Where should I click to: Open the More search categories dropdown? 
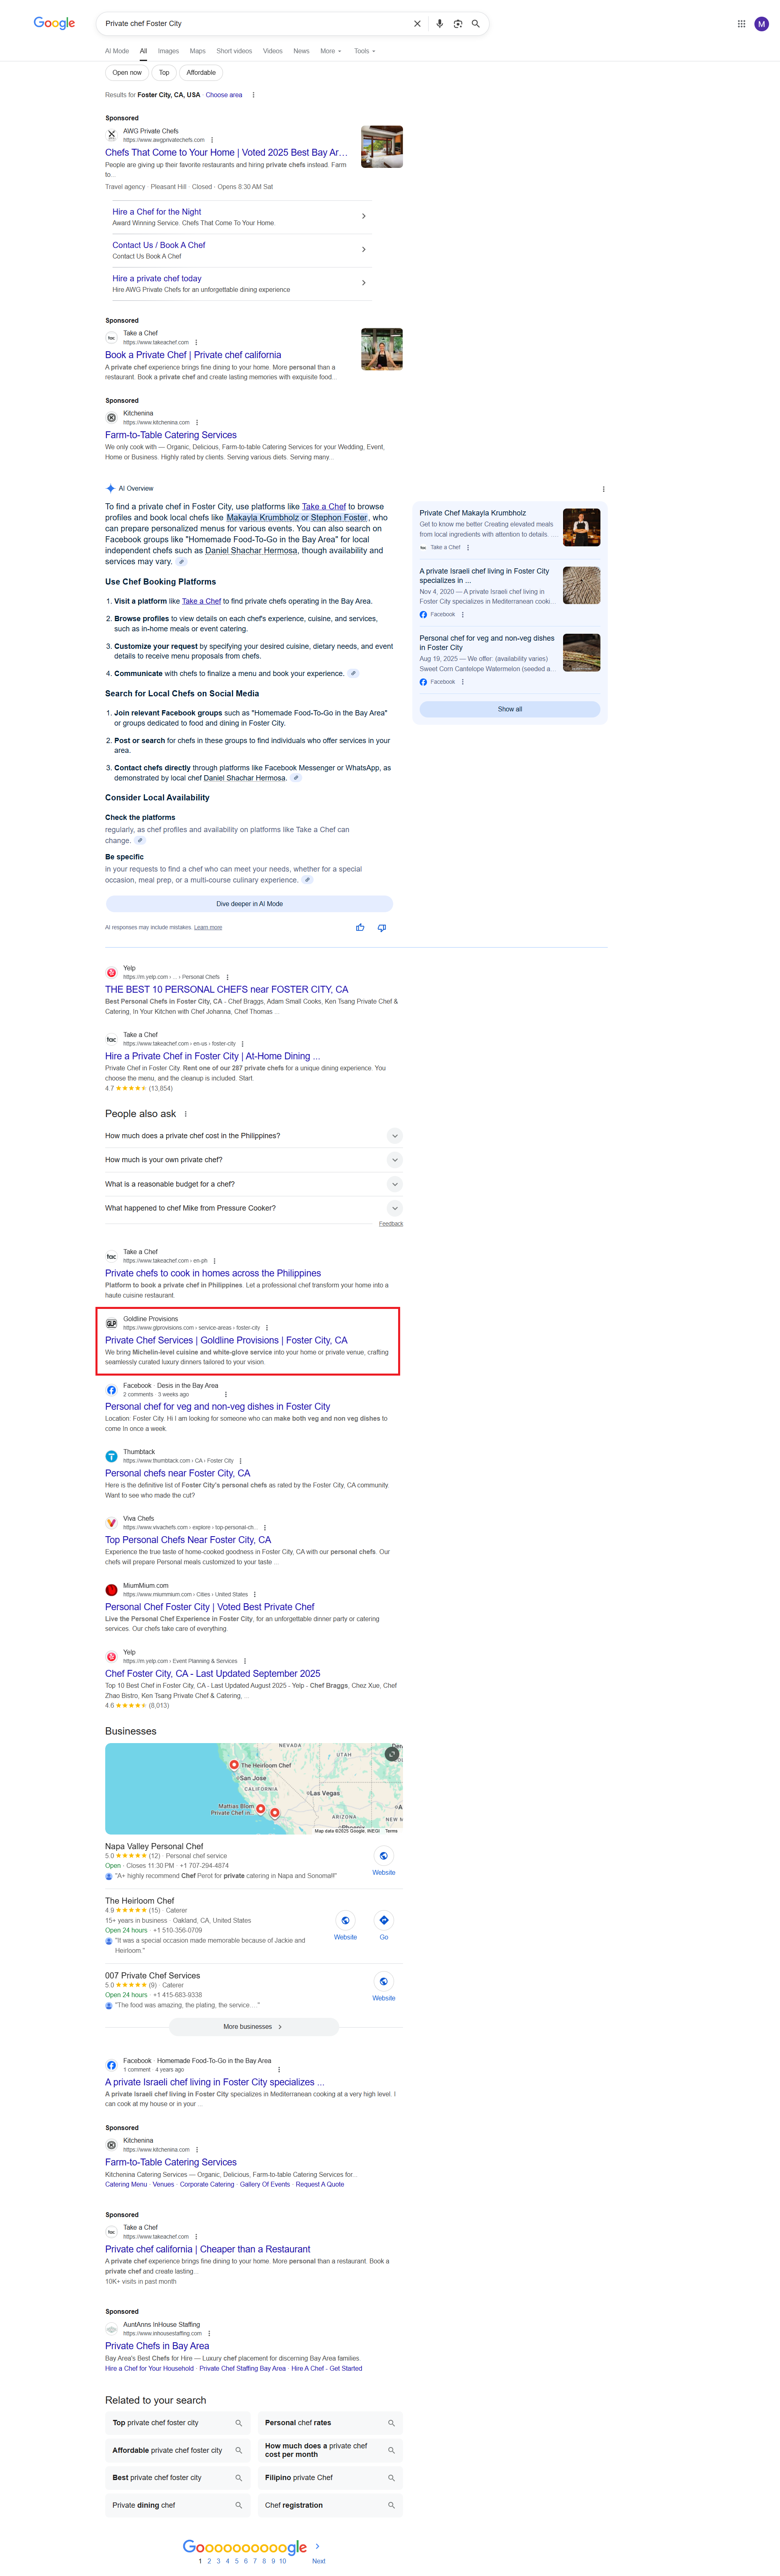click(x=330, y=51)
